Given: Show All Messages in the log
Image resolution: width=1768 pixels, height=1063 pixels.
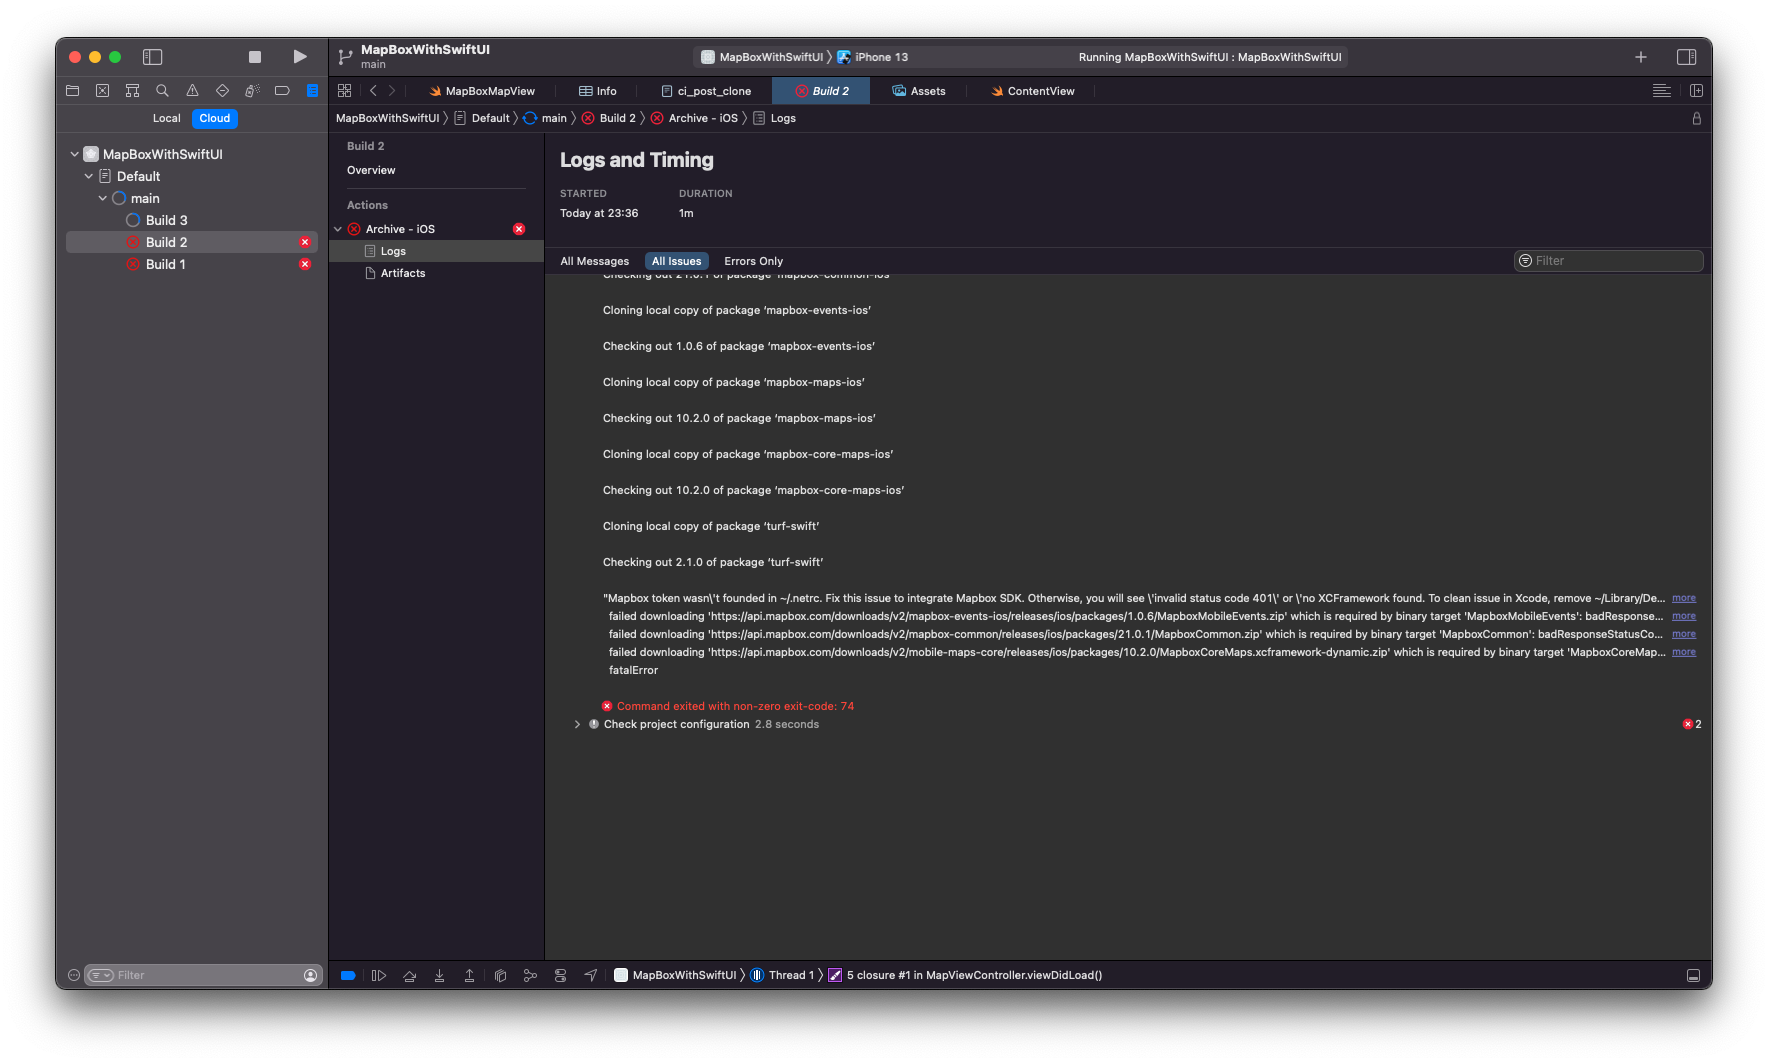Looking at the screenshot, I should (x=595, y=261).
